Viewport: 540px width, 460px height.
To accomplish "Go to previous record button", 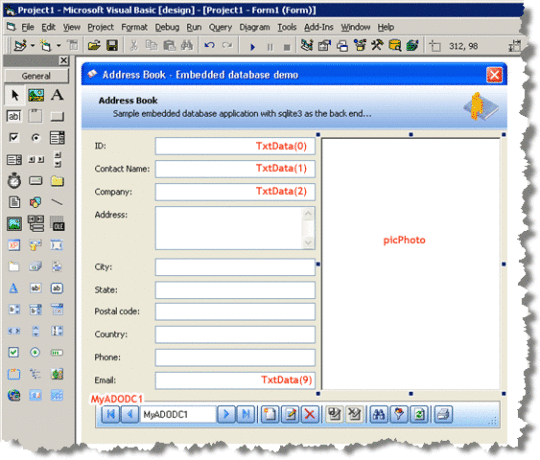I will click(130, 414).
